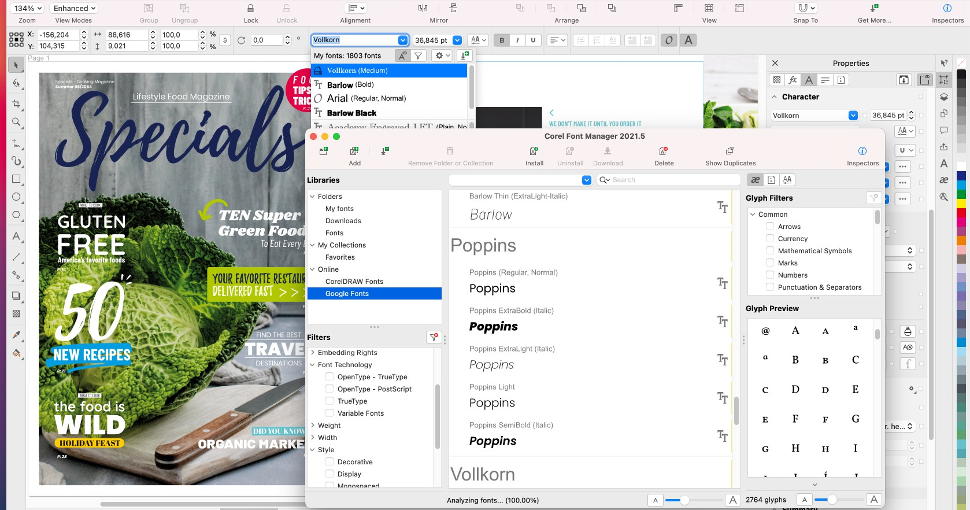Image resolution: width=970 pixels, height=510 pixels.
Task: Click the Glyph Filters funnel icon
Action: pyautogui.click(x=873, y=198)
